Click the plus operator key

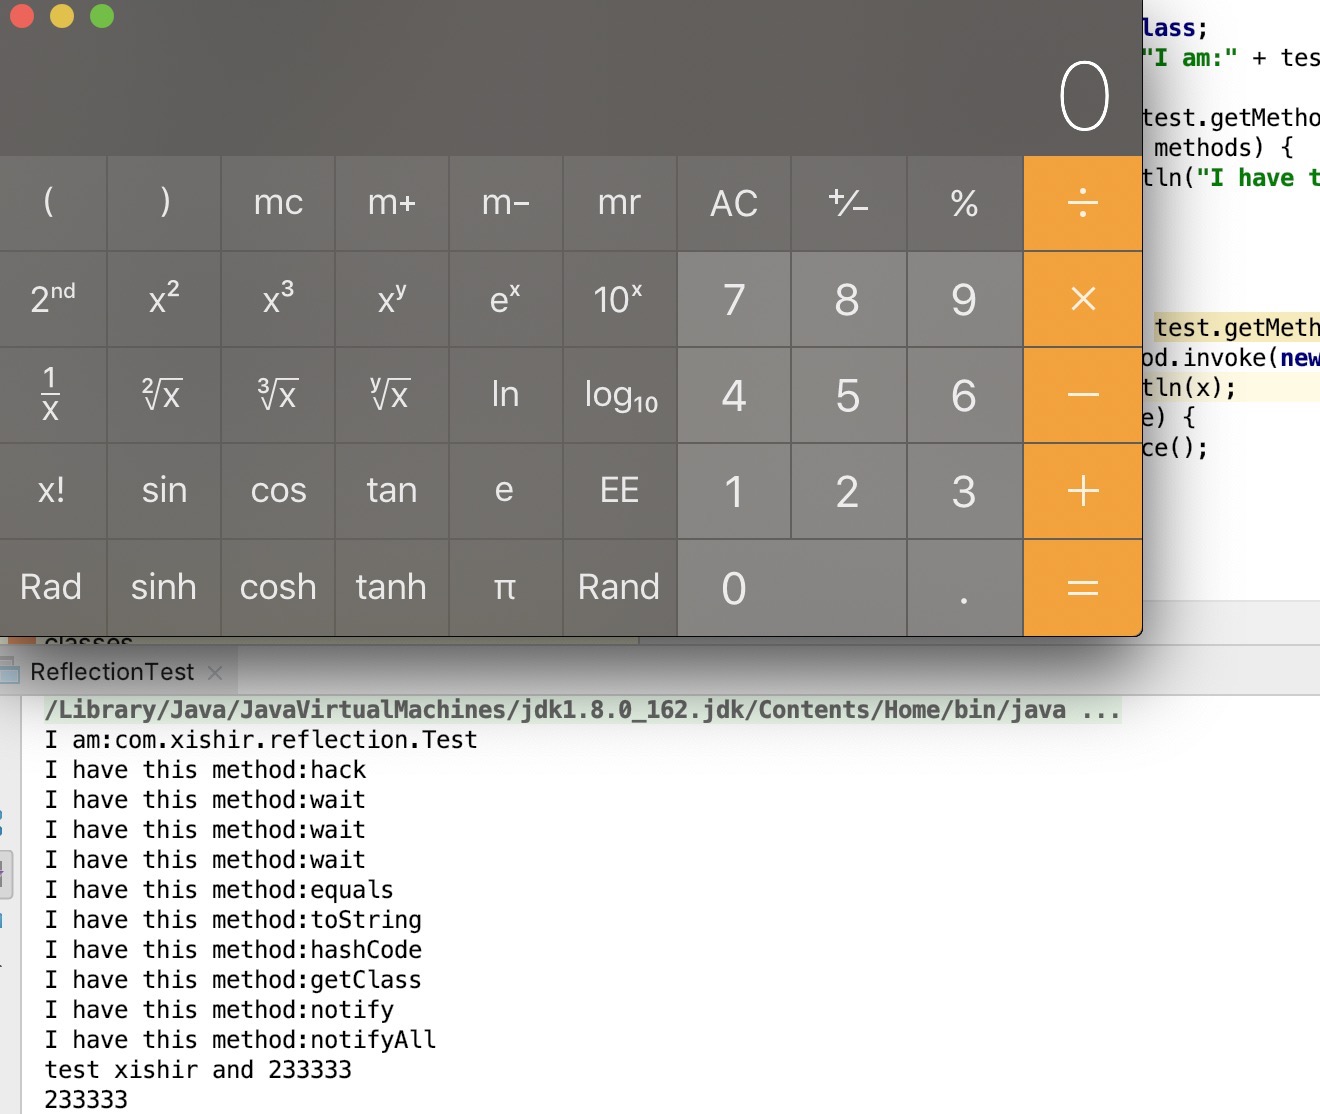click(x=1082, y=491)
